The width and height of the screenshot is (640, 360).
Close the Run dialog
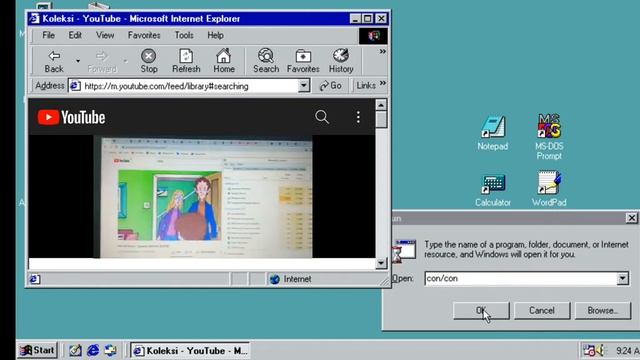(x=631, y=218)
